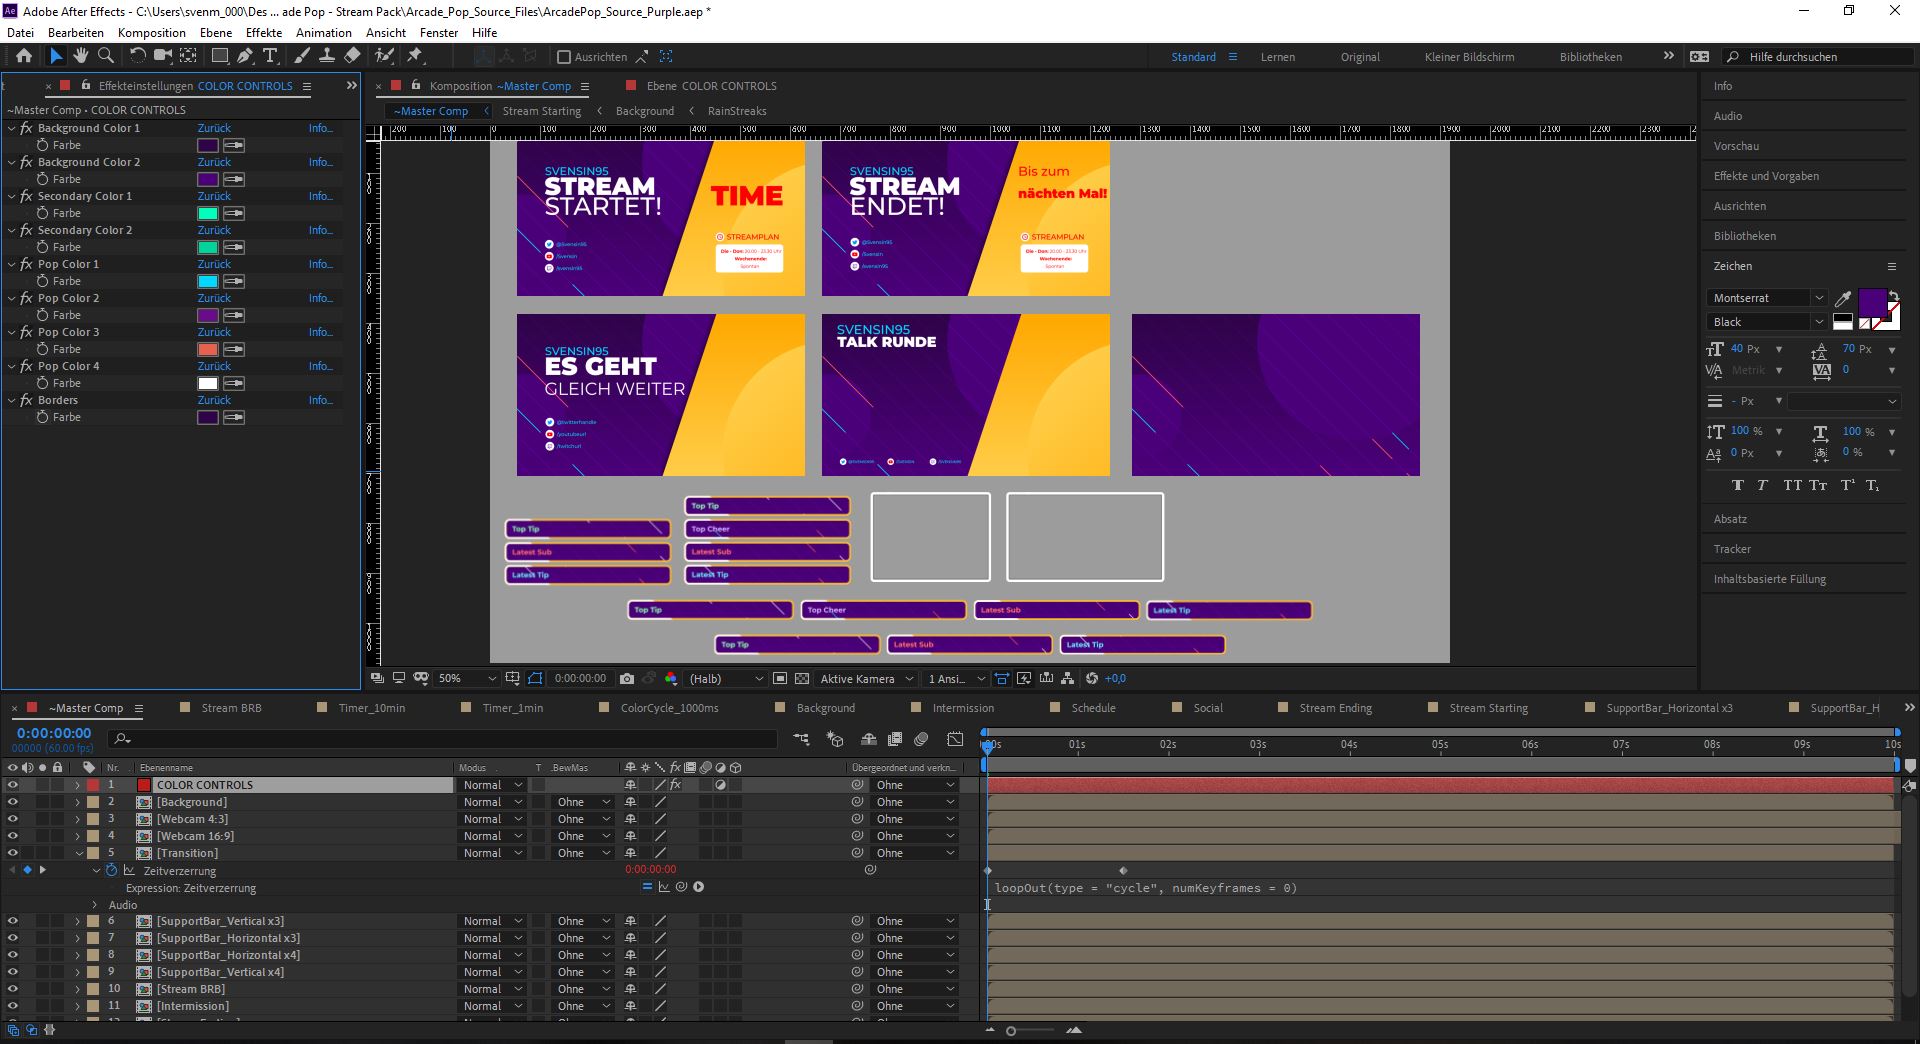The image size is (1920, 1044).
Task: Choose the horizontal Type tool
Action: click(x=270, y=56)
